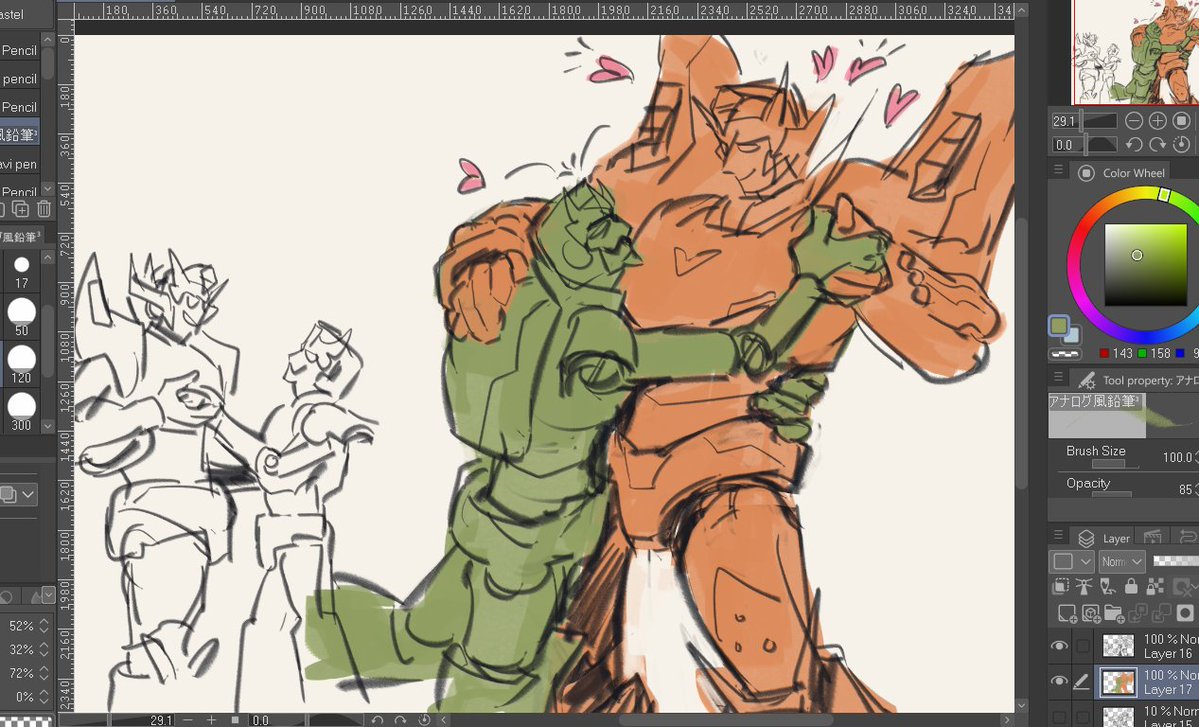Screen dimensions: 1199x727
Task: Show Layer 15 via its visibility box
Action: click(x=1059, y=717)
